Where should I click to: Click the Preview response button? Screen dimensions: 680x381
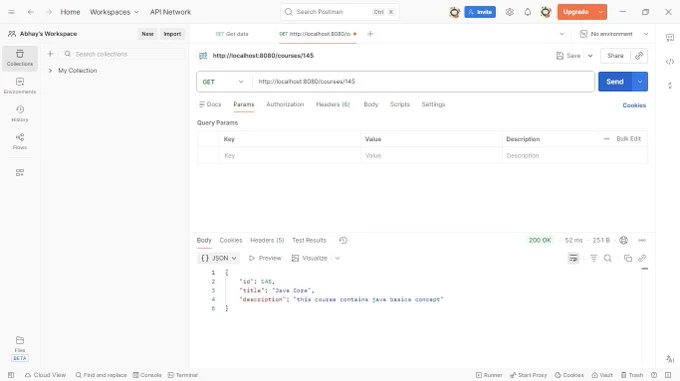[x=265, y=258]
